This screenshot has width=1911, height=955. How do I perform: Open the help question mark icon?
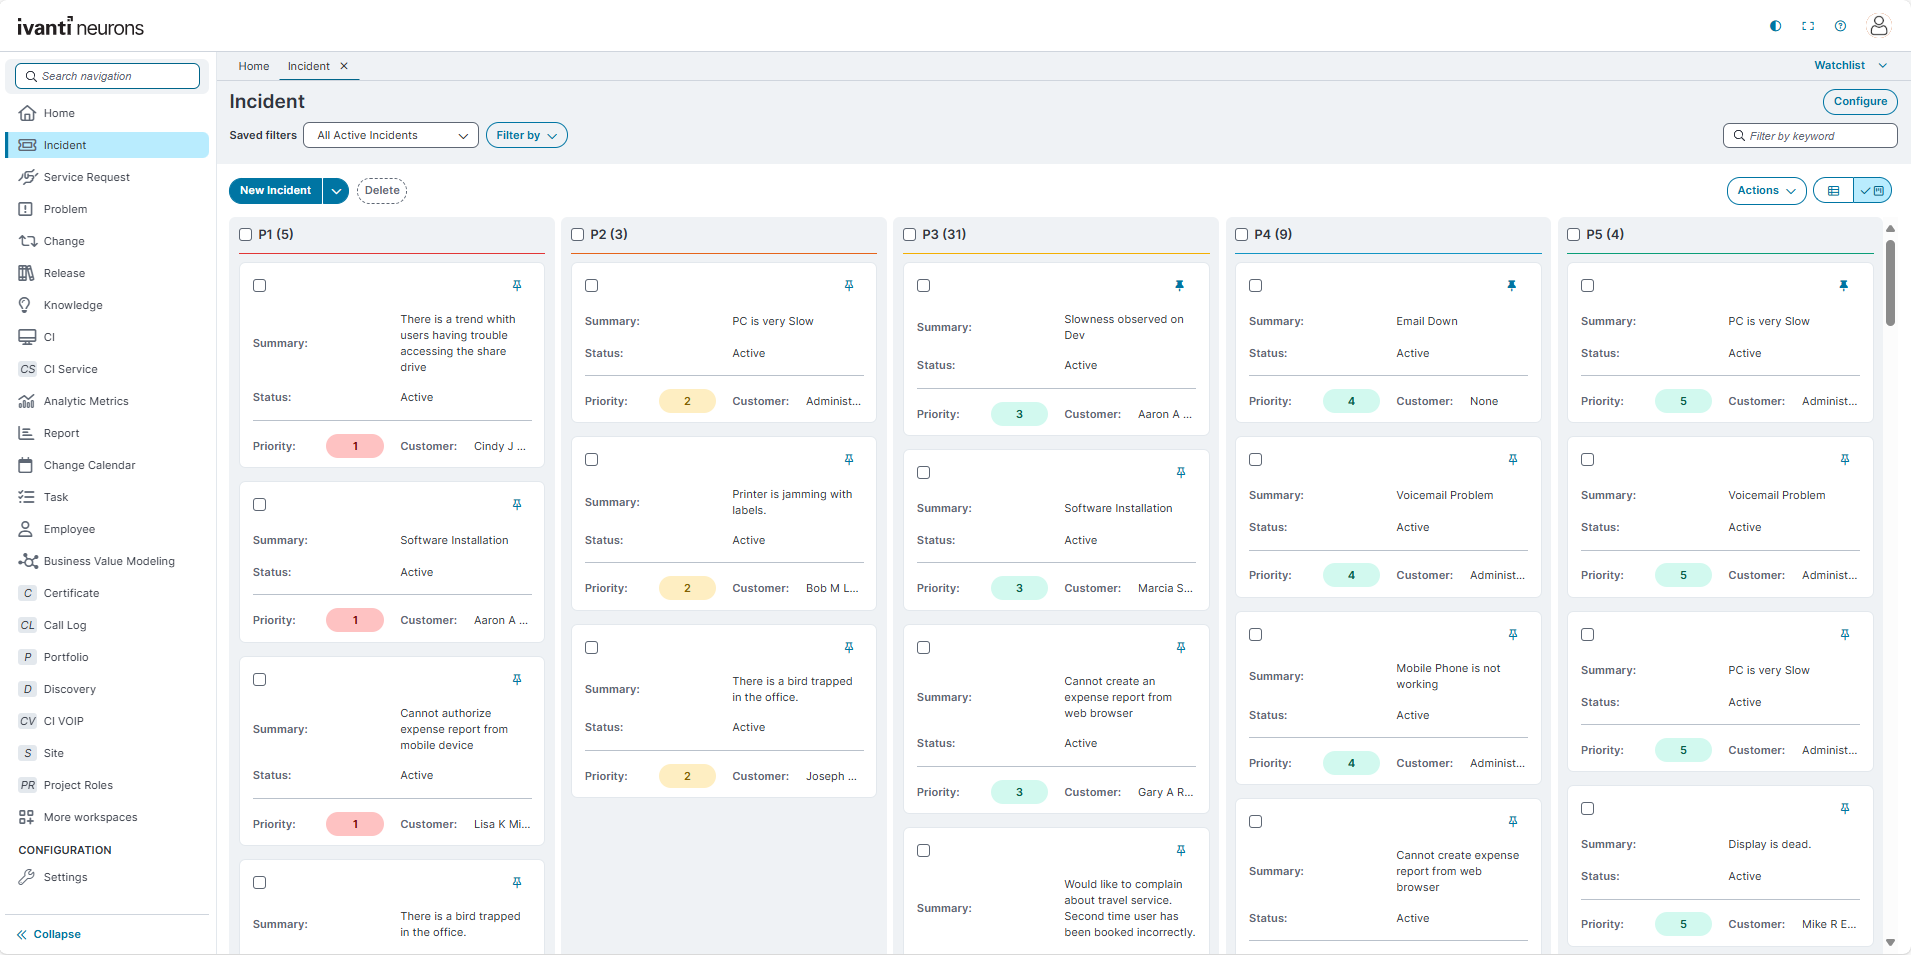(1840, 26)
